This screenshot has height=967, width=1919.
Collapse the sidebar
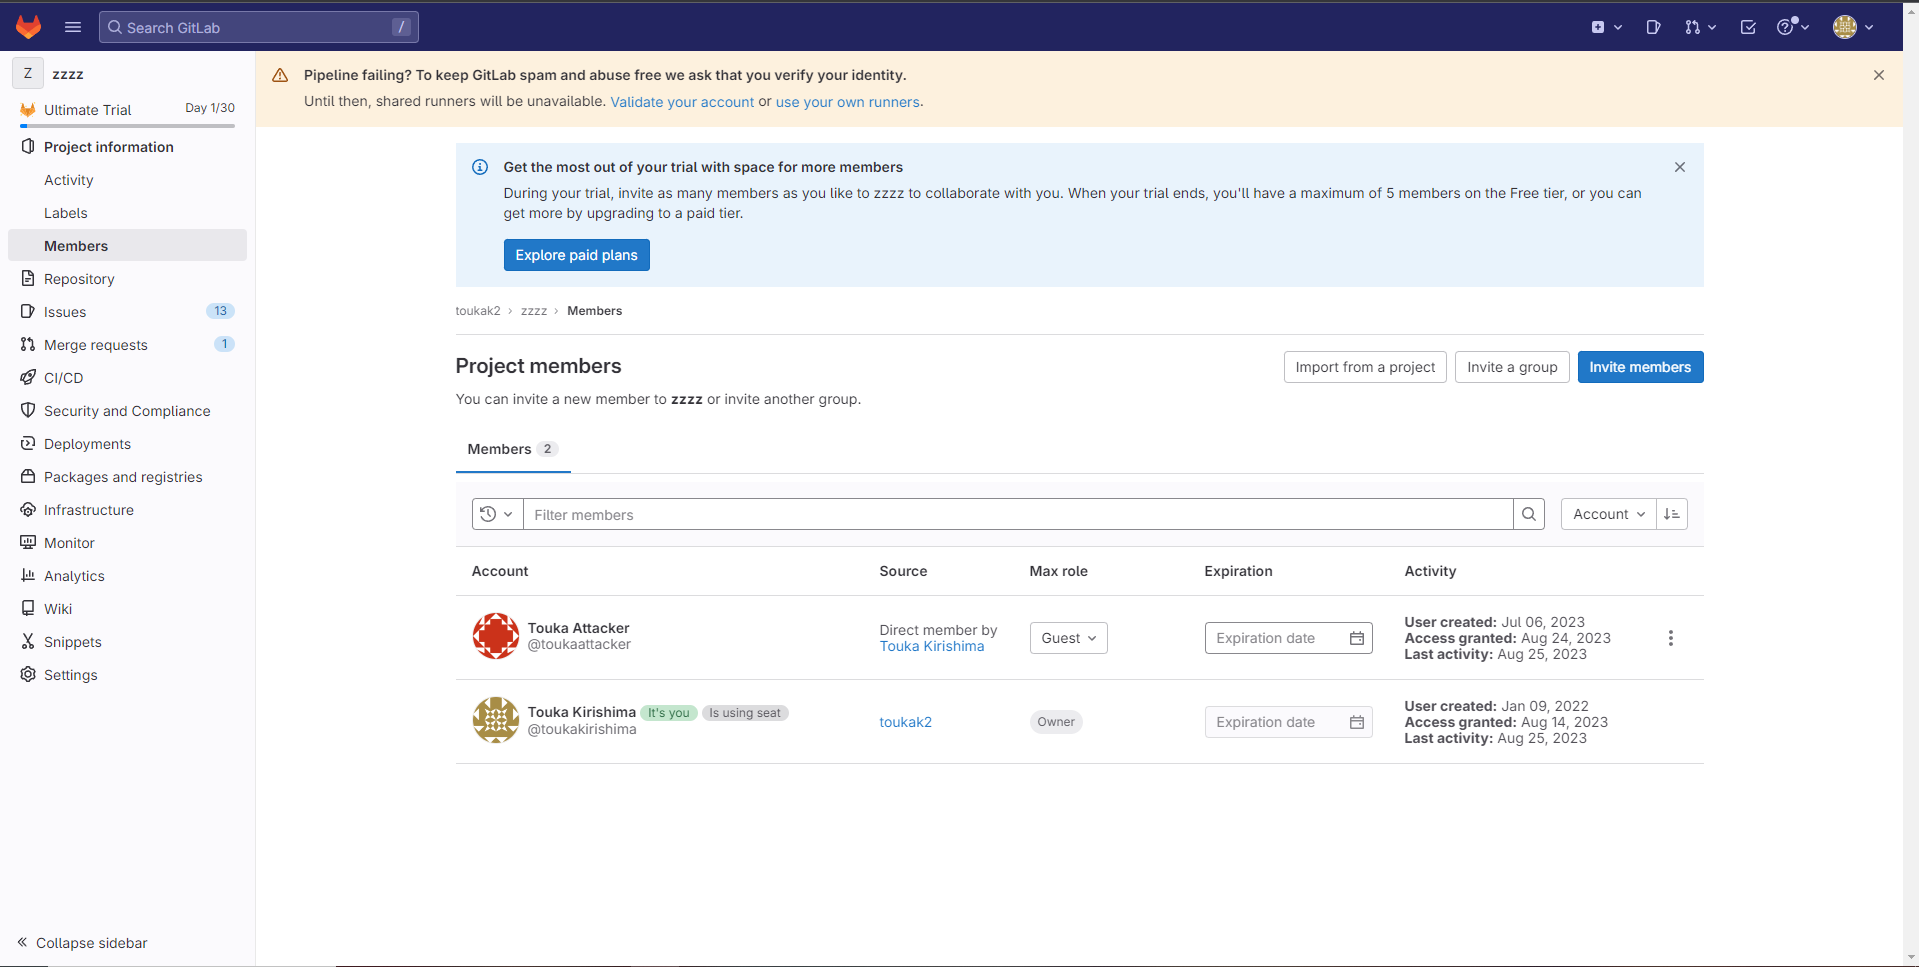pyautogui.click(x=82, y=943)
